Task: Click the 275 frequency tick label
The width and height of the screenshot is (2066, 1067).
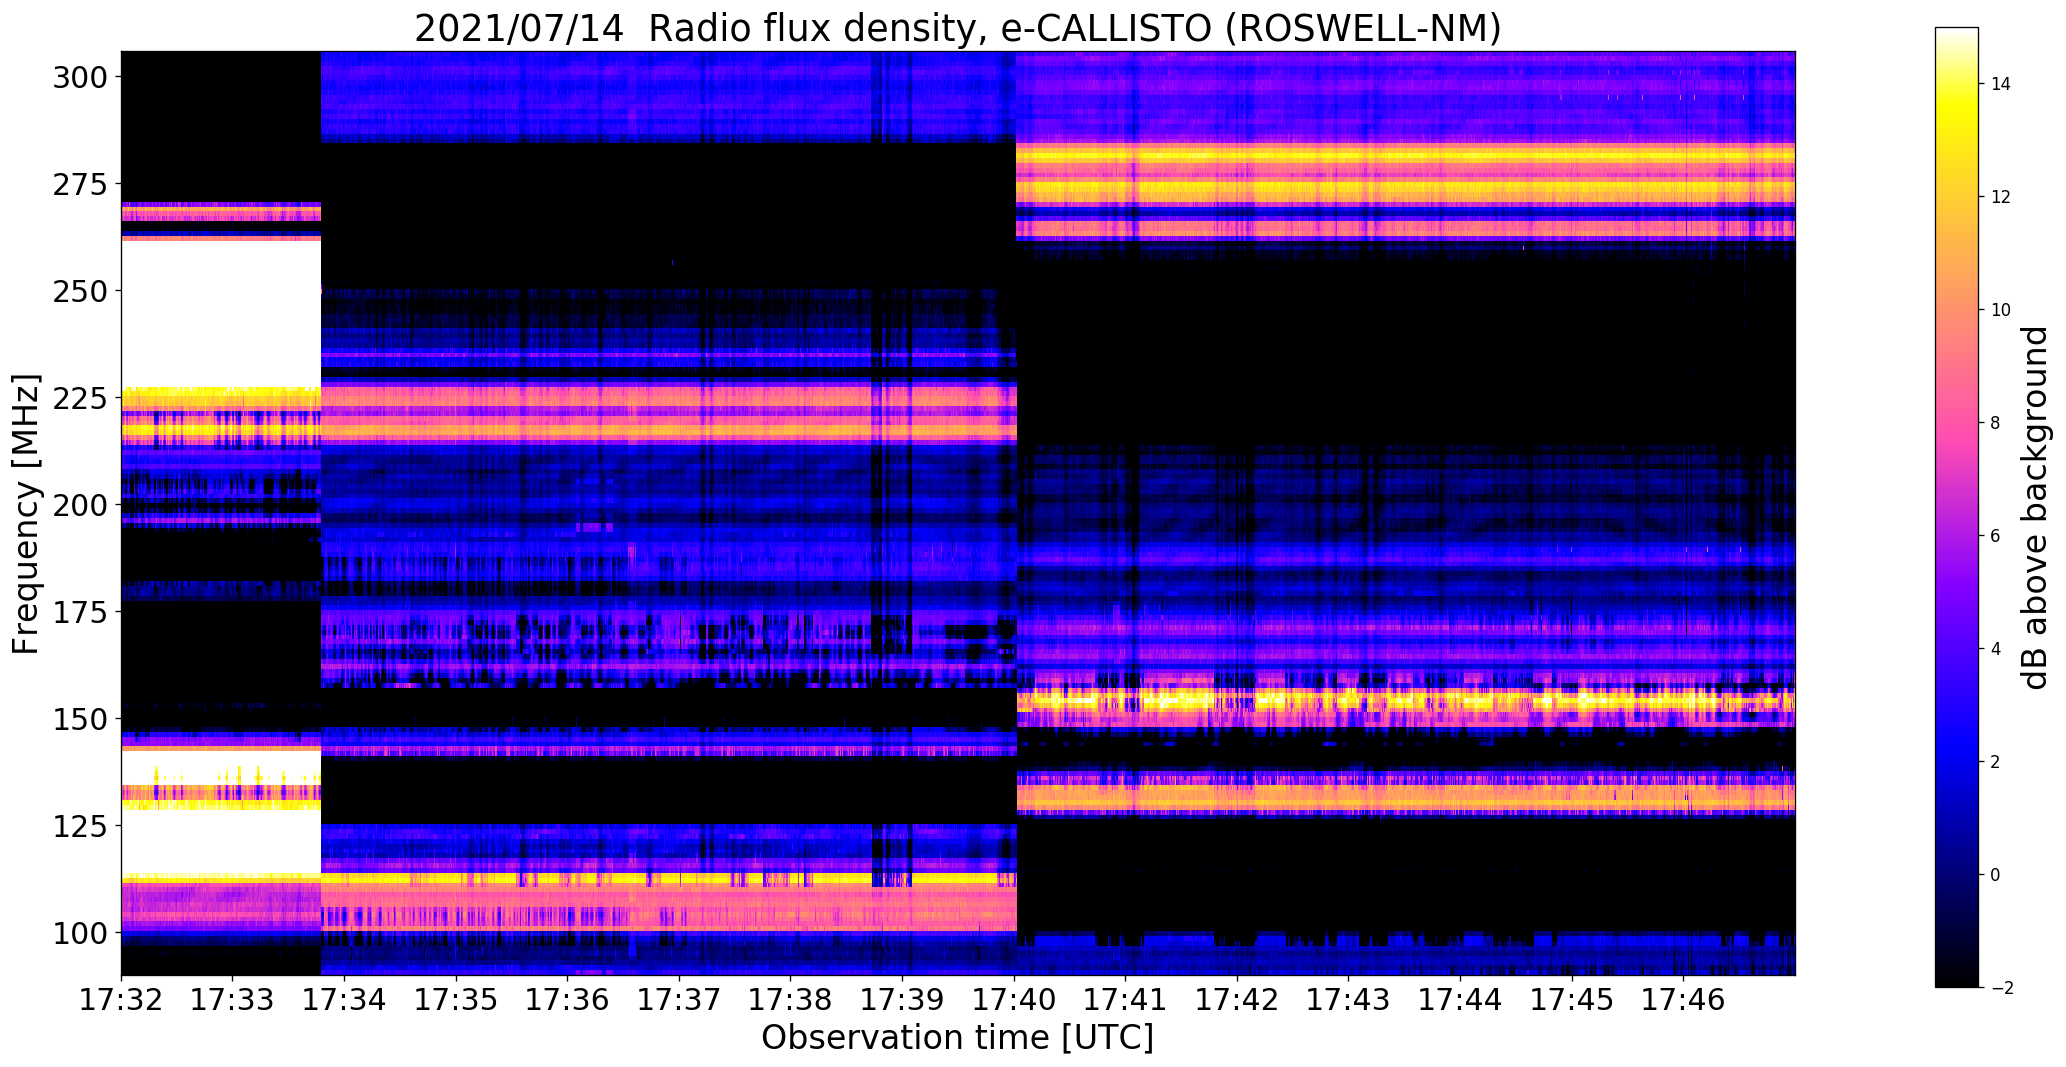Action: pos(80,184)
